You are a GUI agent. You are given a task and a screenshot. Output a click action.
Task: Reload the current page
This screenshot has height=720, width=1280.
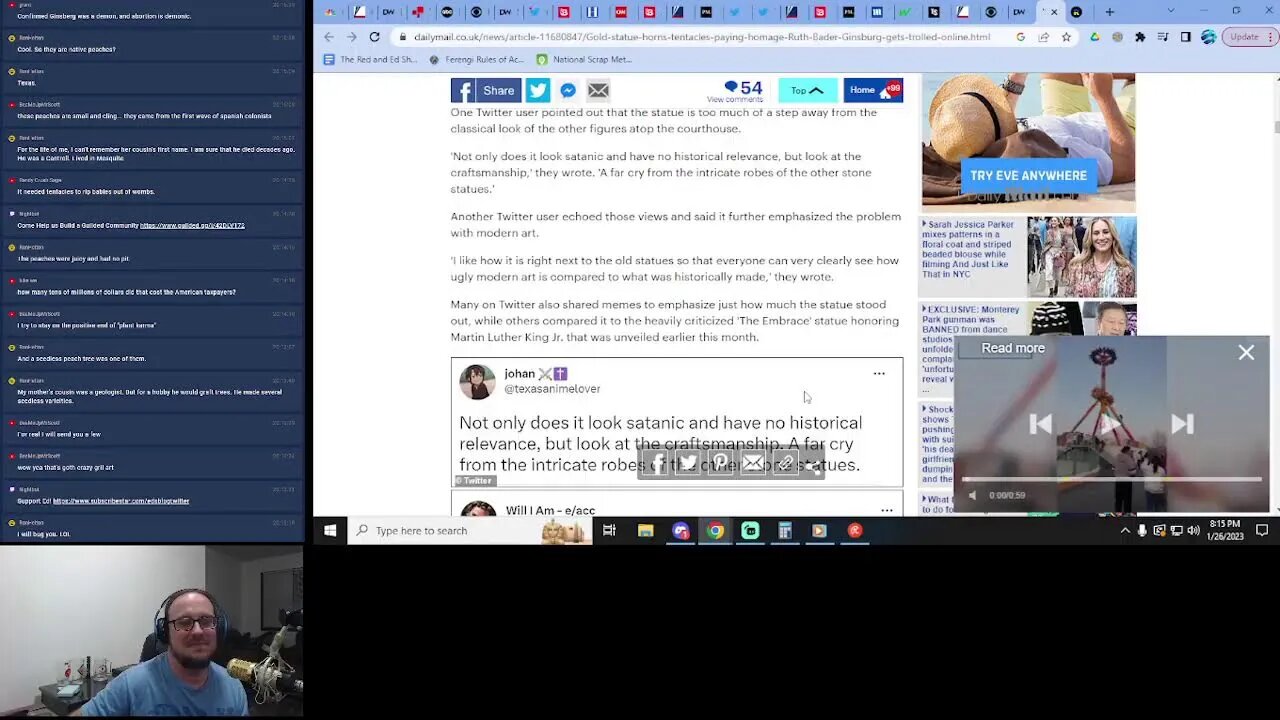coord(374,37)
